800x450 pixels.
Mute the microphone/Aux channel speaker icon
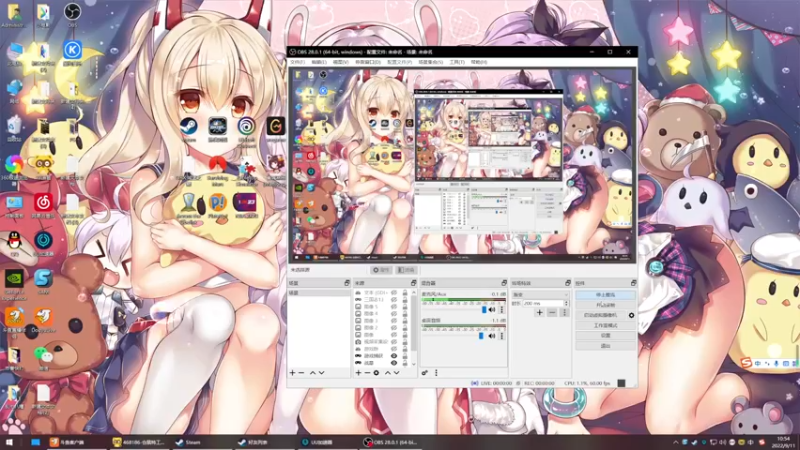492,310
